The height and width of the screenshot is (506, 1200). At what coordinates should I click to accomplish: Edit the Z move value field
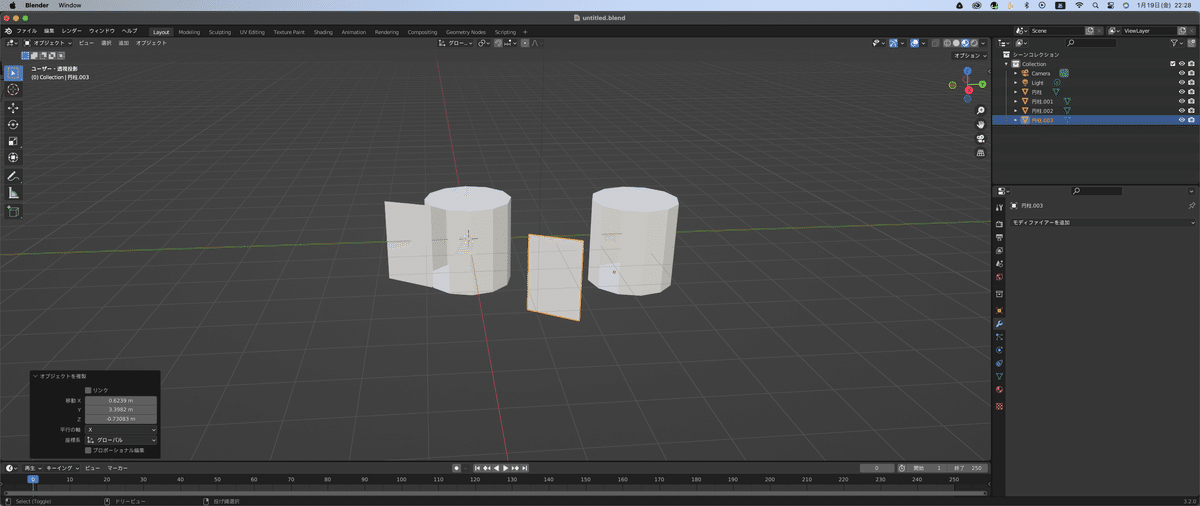click(x=121, y=419)
